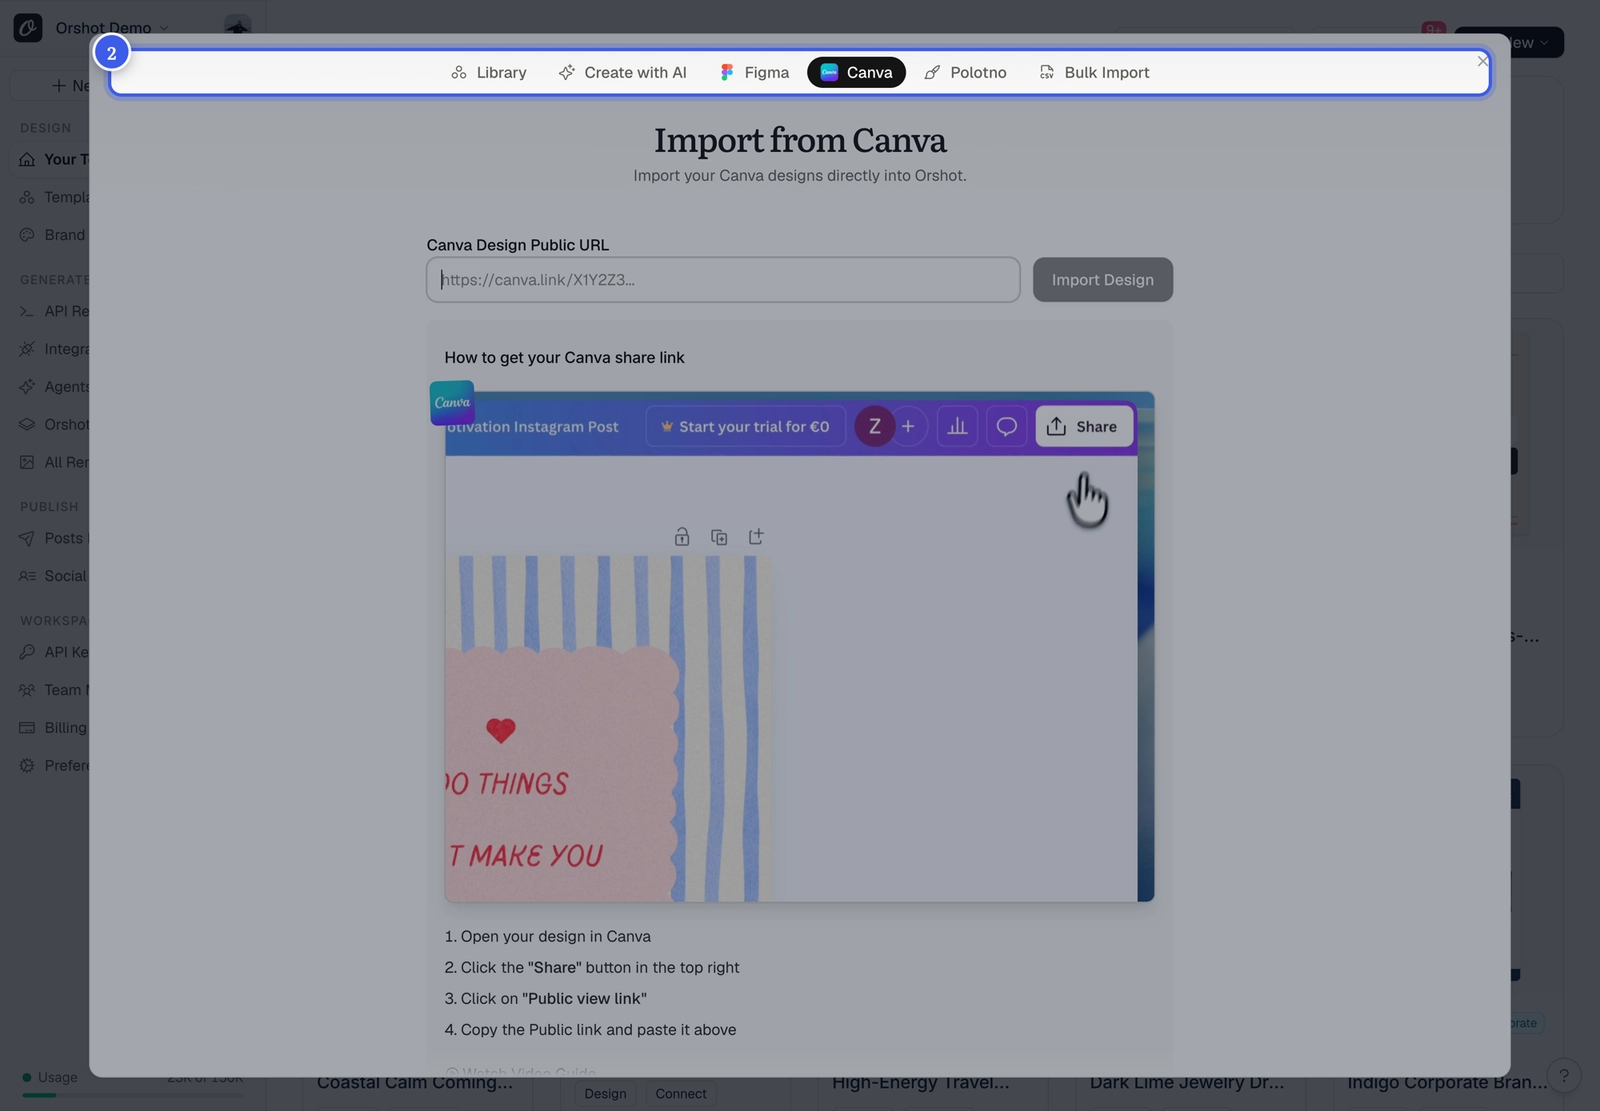
Task: Open the Orshot Demo workspace dropdown
Action: tap(112, 28)
